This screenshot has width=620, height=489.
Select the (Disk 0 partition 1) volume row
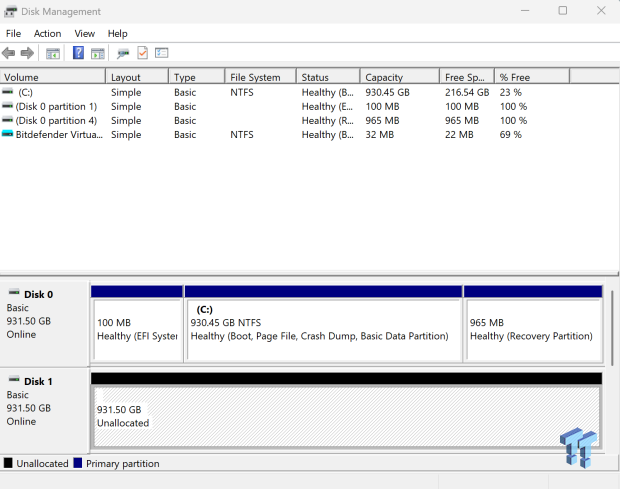[285, 106]
